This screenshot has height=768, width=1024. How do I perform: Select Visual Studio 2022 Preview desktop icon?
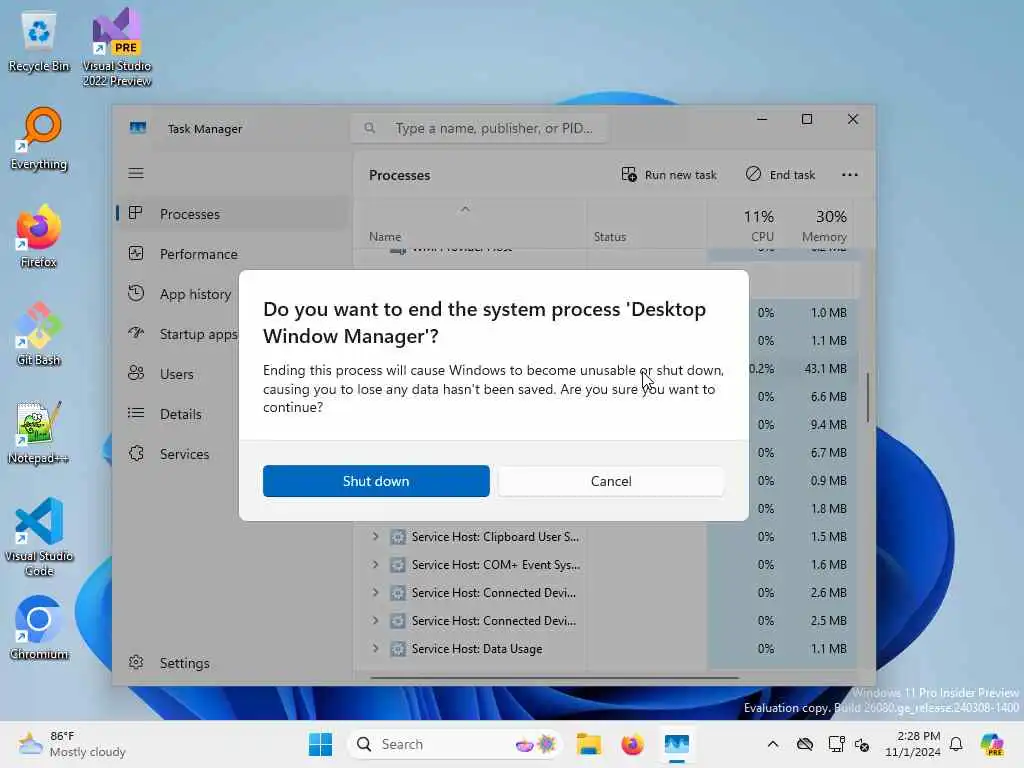pyautogui.click(x=117, y=47)
